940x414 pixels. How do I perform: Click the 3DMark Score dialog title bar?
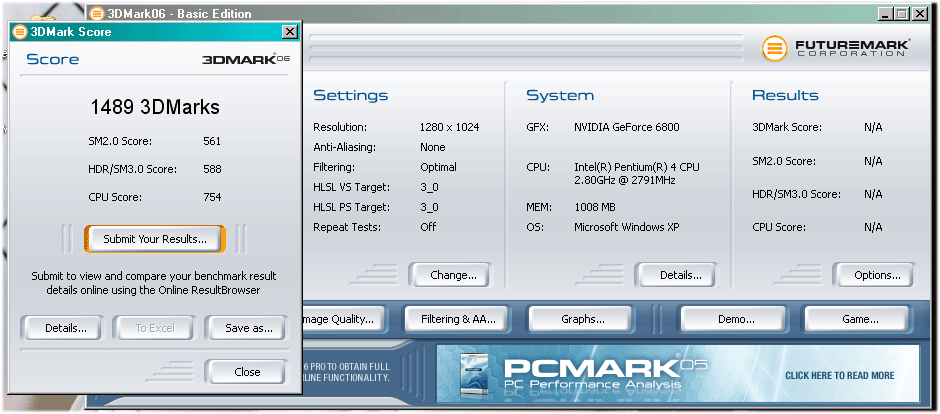point(155,32)
